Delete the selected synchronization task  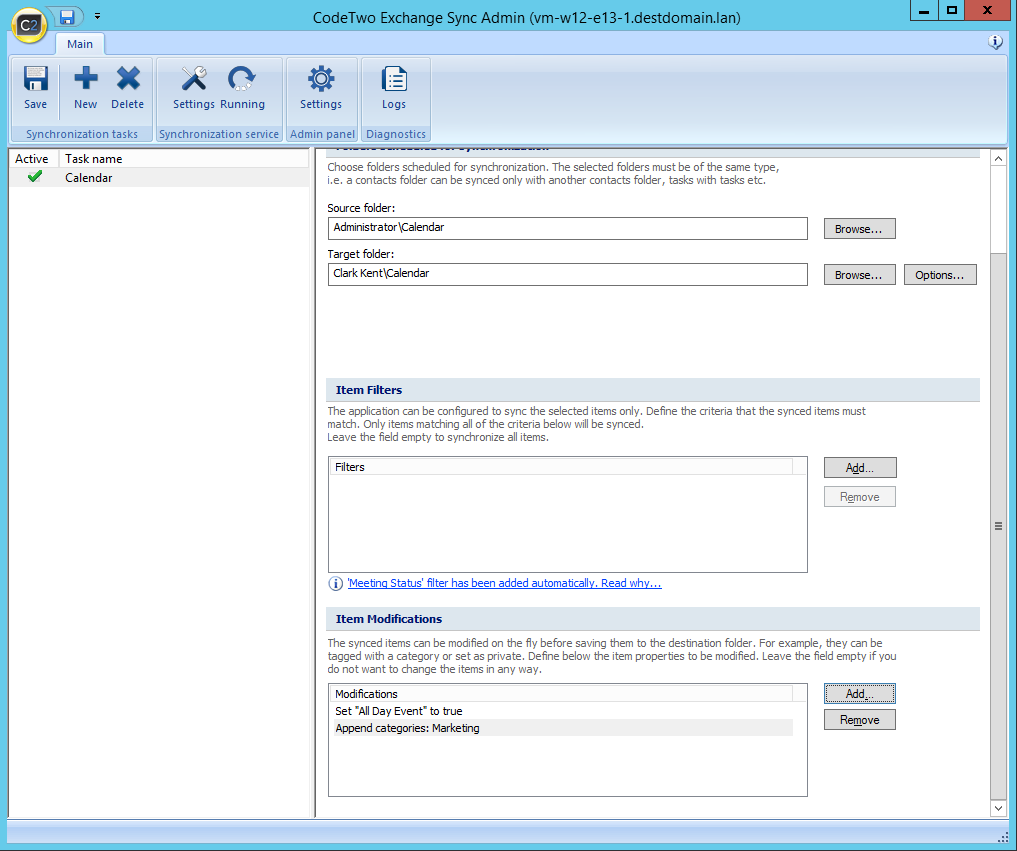[127, 88]
